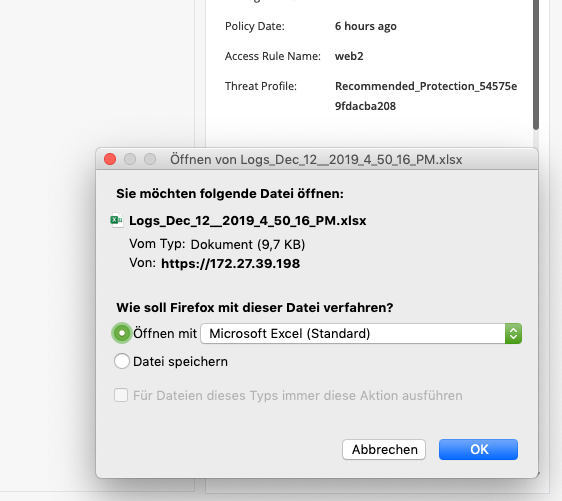
Task: Confirm with the OK button
Action: [478, 449]
